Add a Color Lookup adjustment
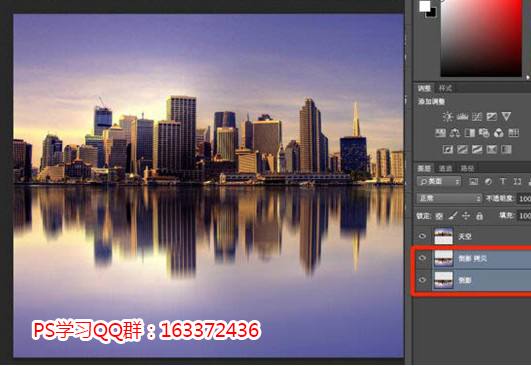Image resolution: width=531 pixels, height=366 pixels. [513, 133]
